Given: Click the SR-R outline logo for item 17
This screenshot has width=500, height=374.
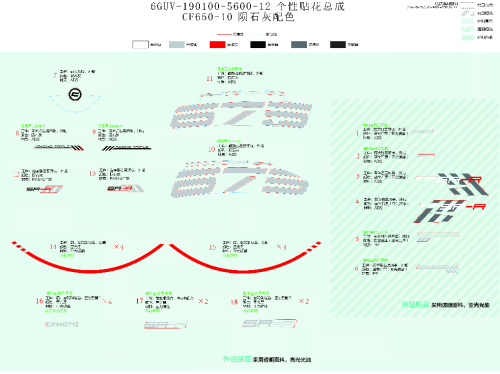Looking at the screenshot, I should click(x=166, y=325).
